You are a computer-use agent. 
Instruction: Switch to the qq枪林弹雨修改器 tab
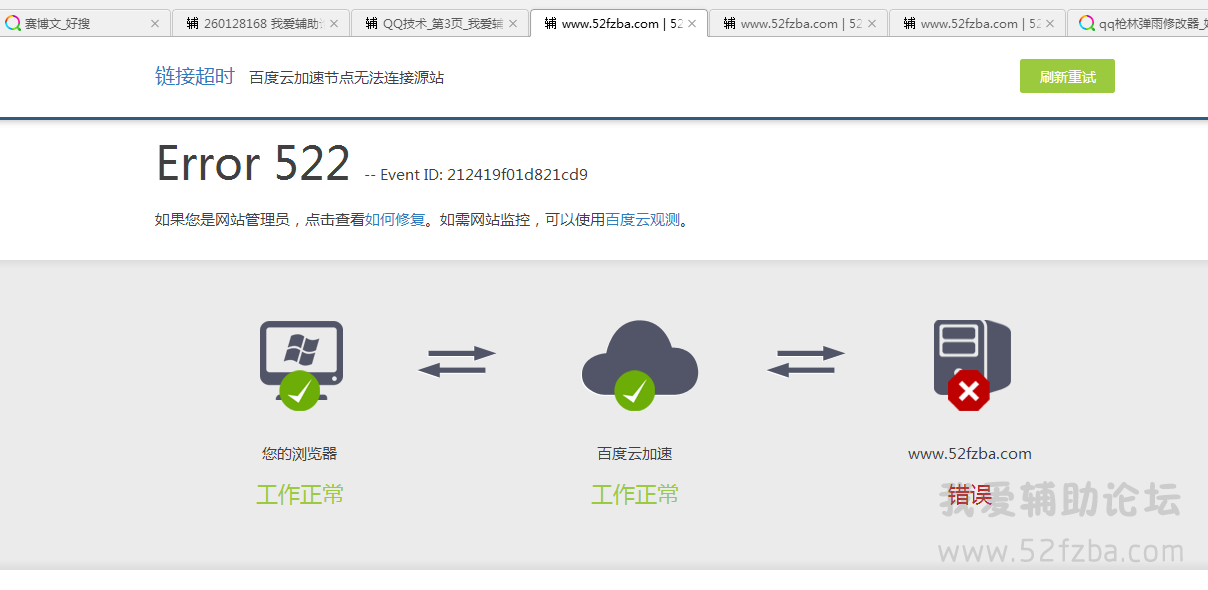tap(1137, 23)
